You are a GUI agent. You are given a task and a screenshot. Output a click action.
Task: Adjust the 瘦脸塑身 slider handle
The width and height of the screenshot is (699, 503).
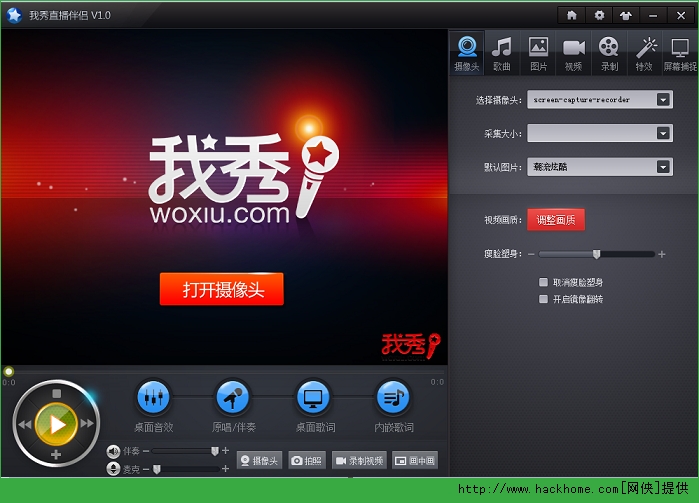pyautogui.click(x=596, y=254)
